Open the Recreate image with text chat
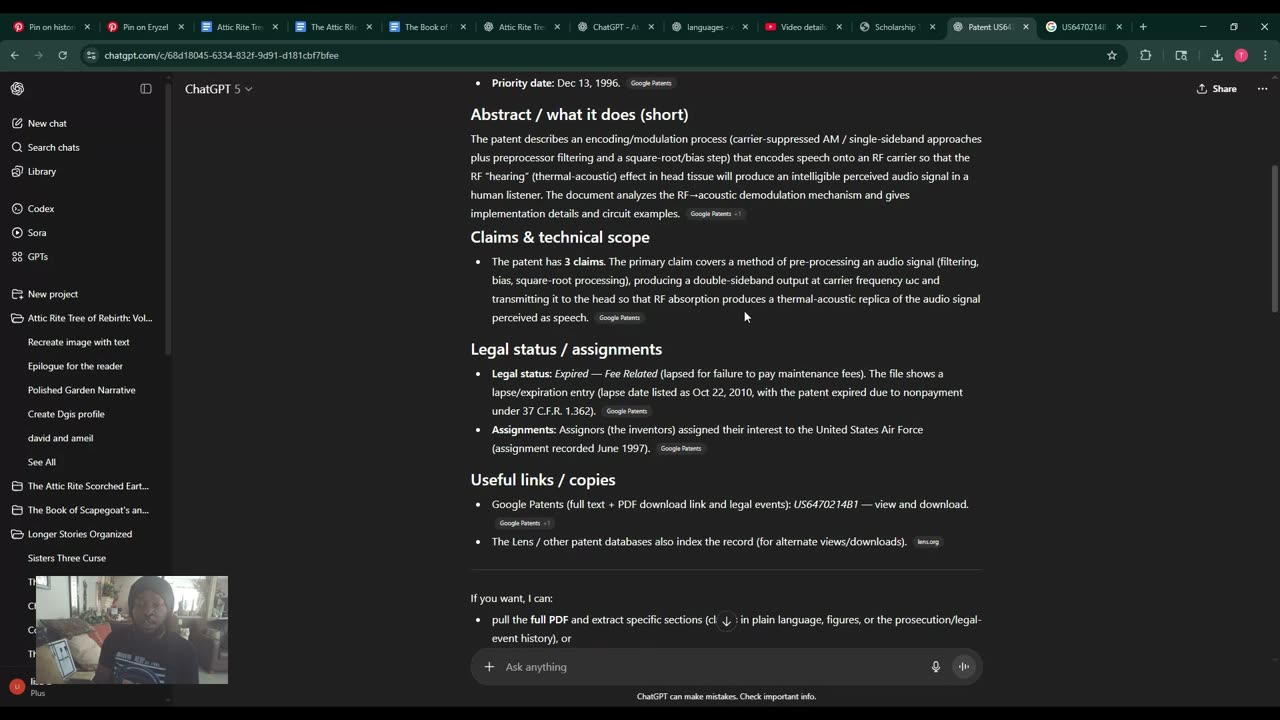 point(79,342)
